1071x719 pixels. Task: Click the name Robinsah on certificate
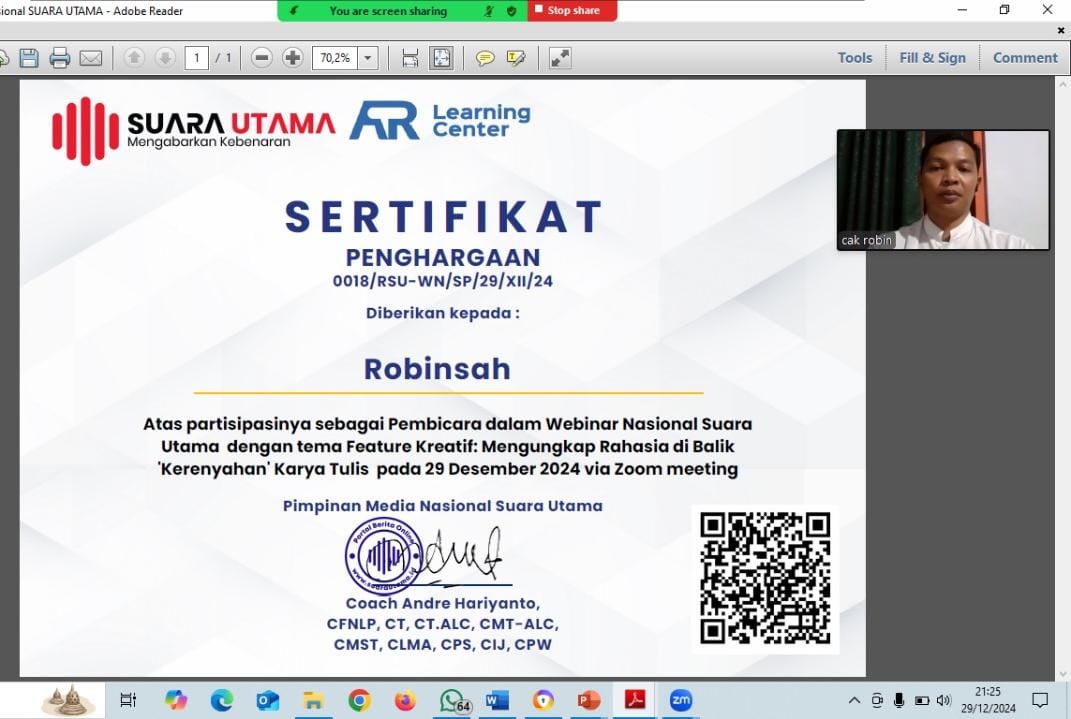[x=437, y=369]
